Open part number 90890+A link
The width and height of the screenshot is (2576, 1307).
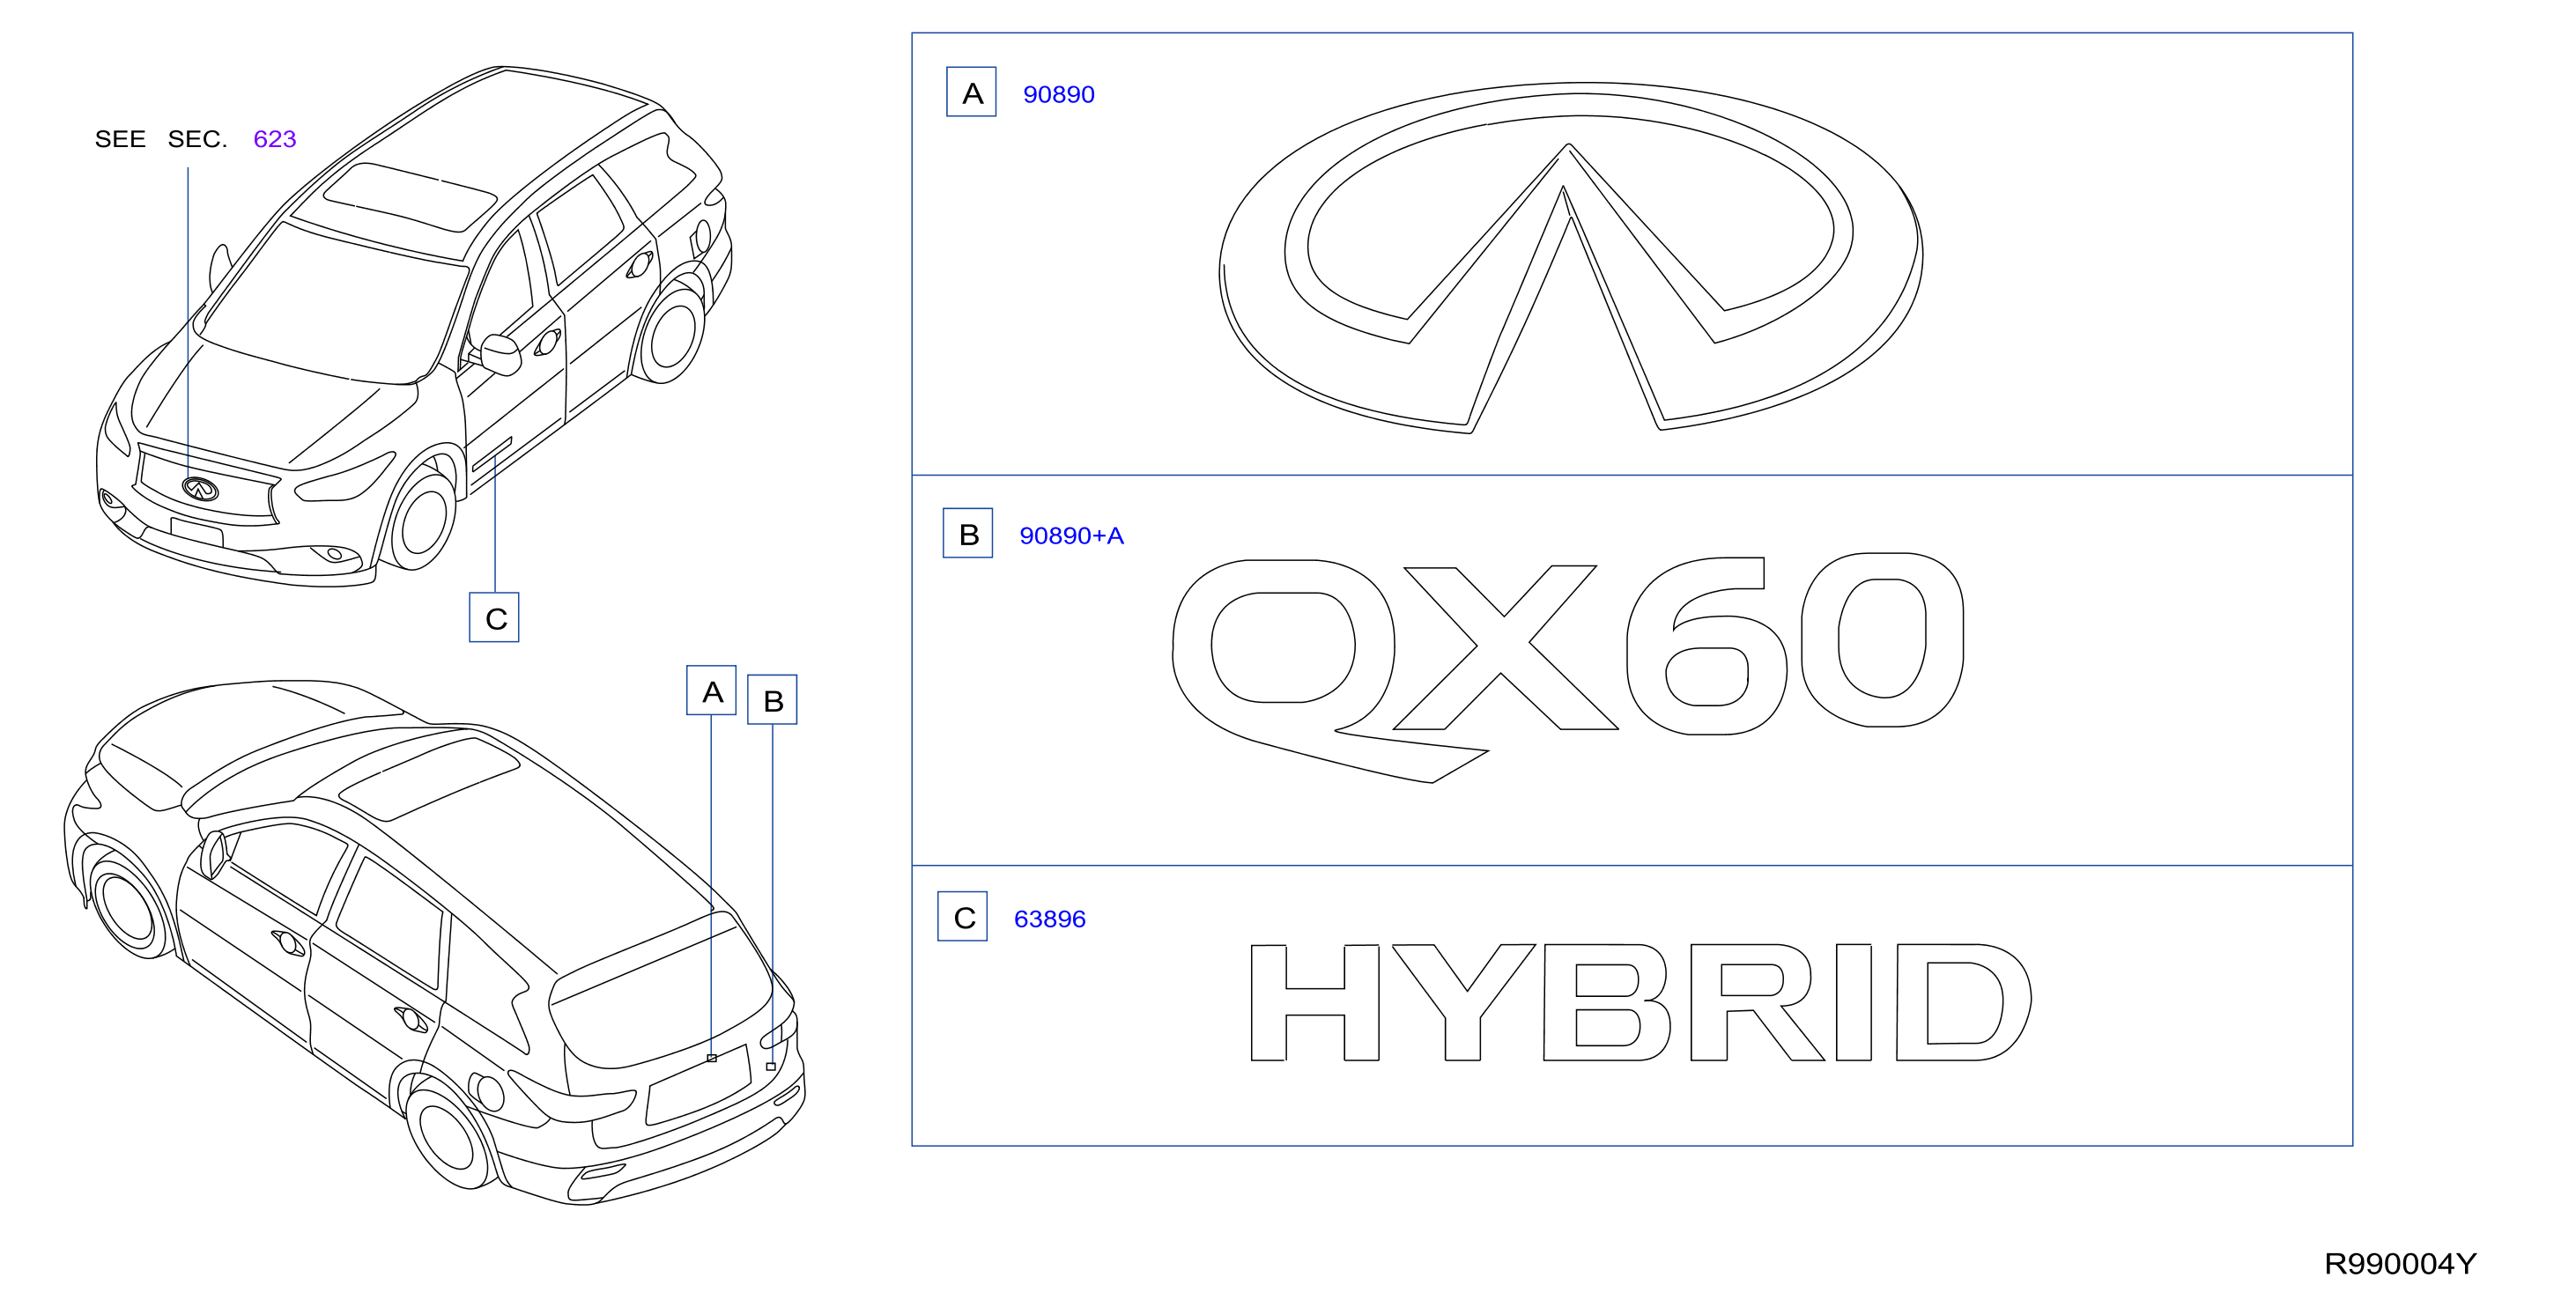pyautogui.click(x=1071, y=536)
